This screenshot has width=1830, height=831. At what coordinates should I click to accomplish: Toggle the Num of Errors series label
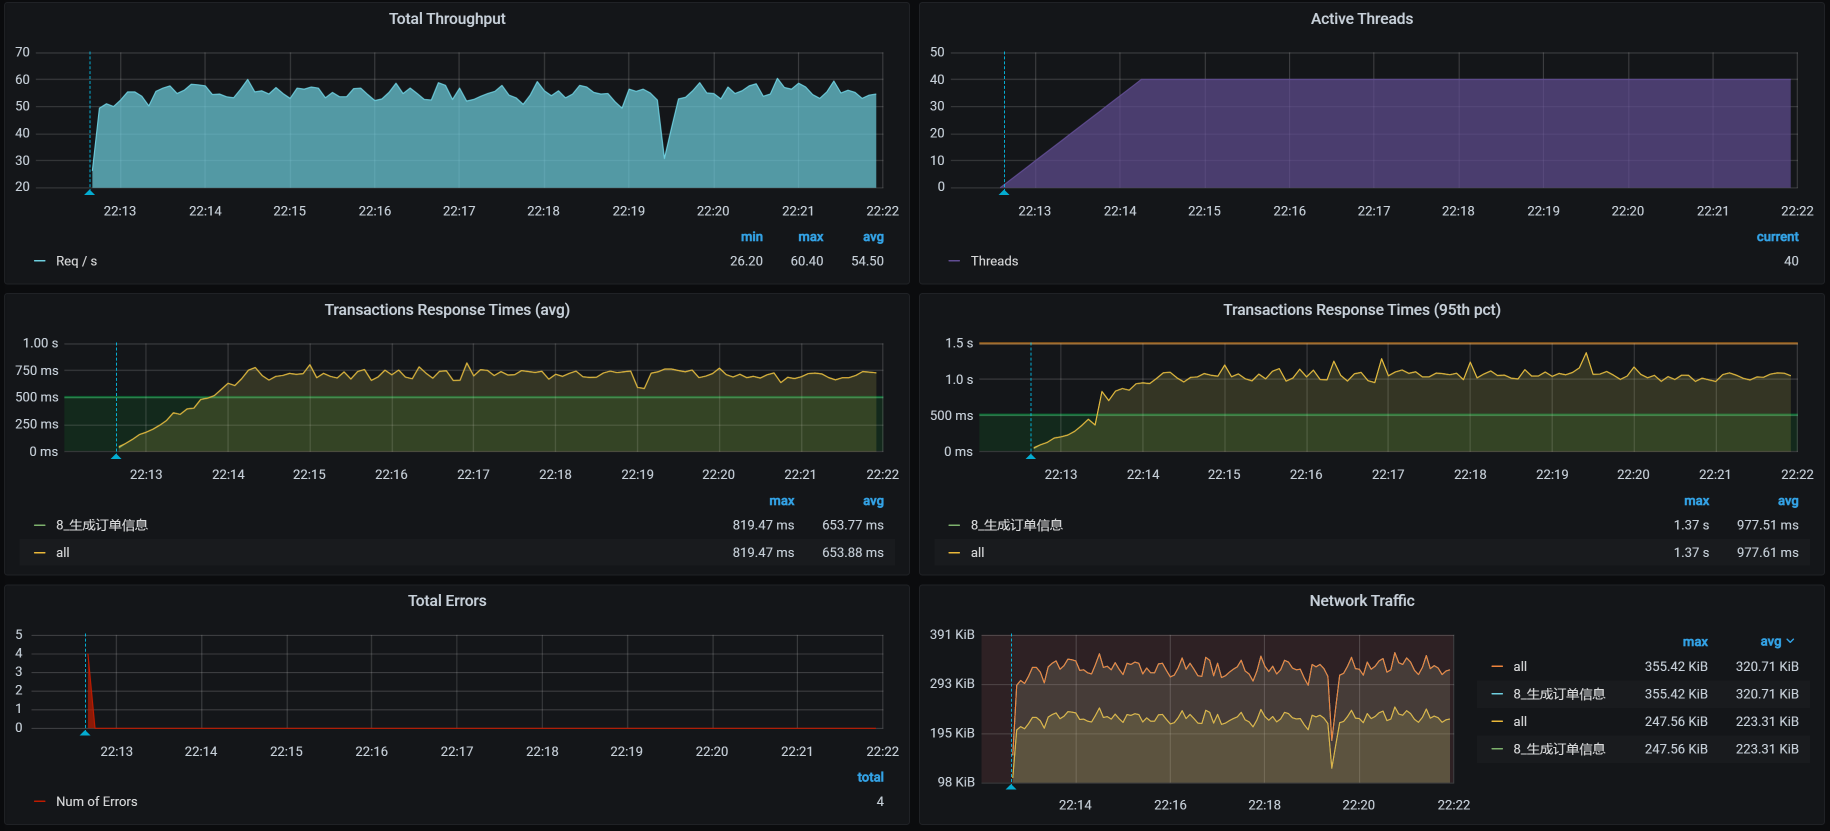pos(96,801)
